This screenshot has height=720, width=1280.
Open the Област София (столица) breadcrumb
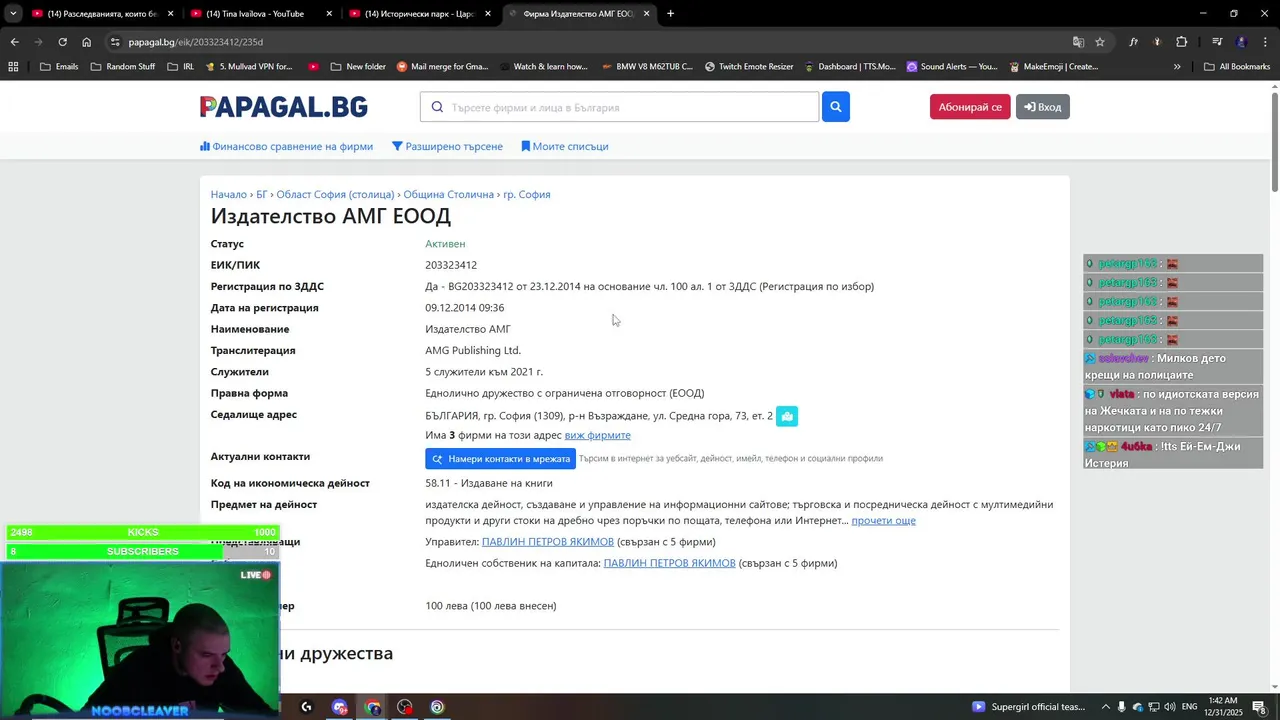(x=335, y=194)
